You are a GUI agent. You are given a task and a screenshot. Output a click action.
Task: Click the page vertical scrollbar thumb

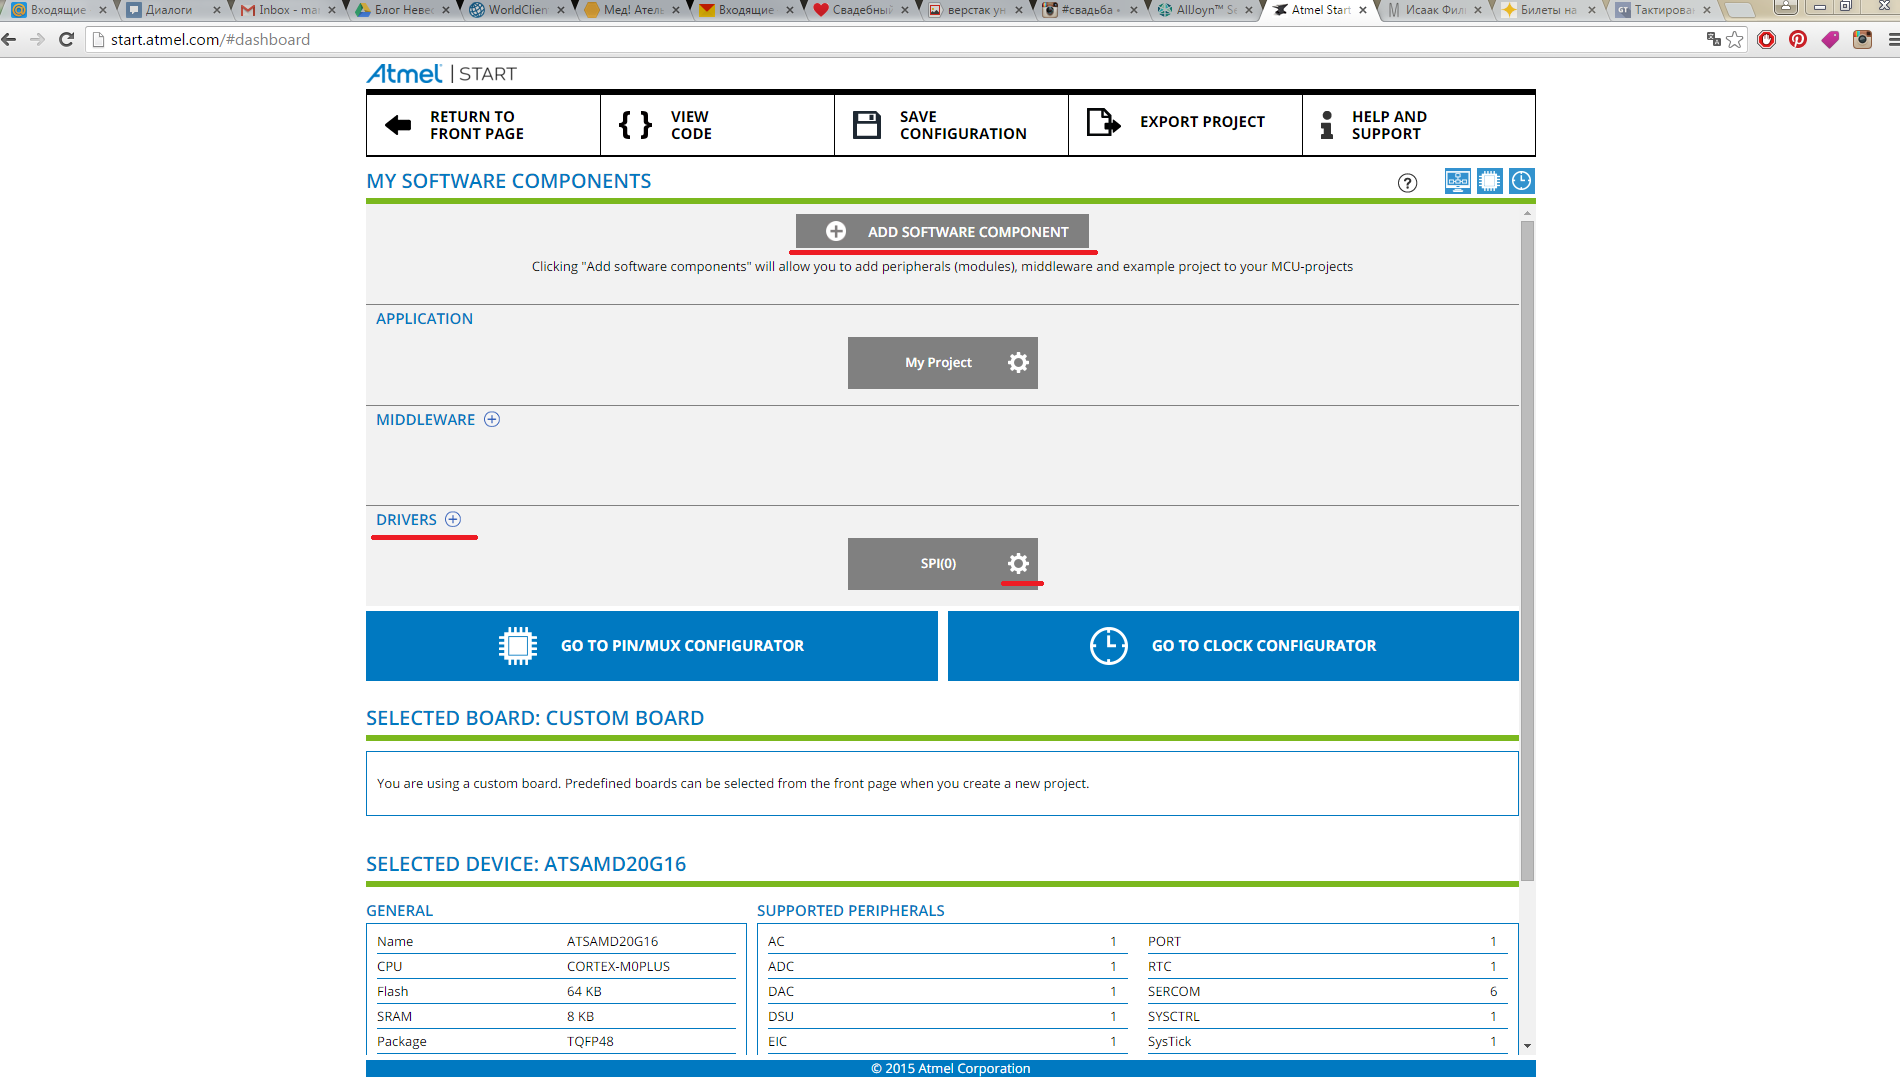pyautogui.click(x=1527, y=550)
